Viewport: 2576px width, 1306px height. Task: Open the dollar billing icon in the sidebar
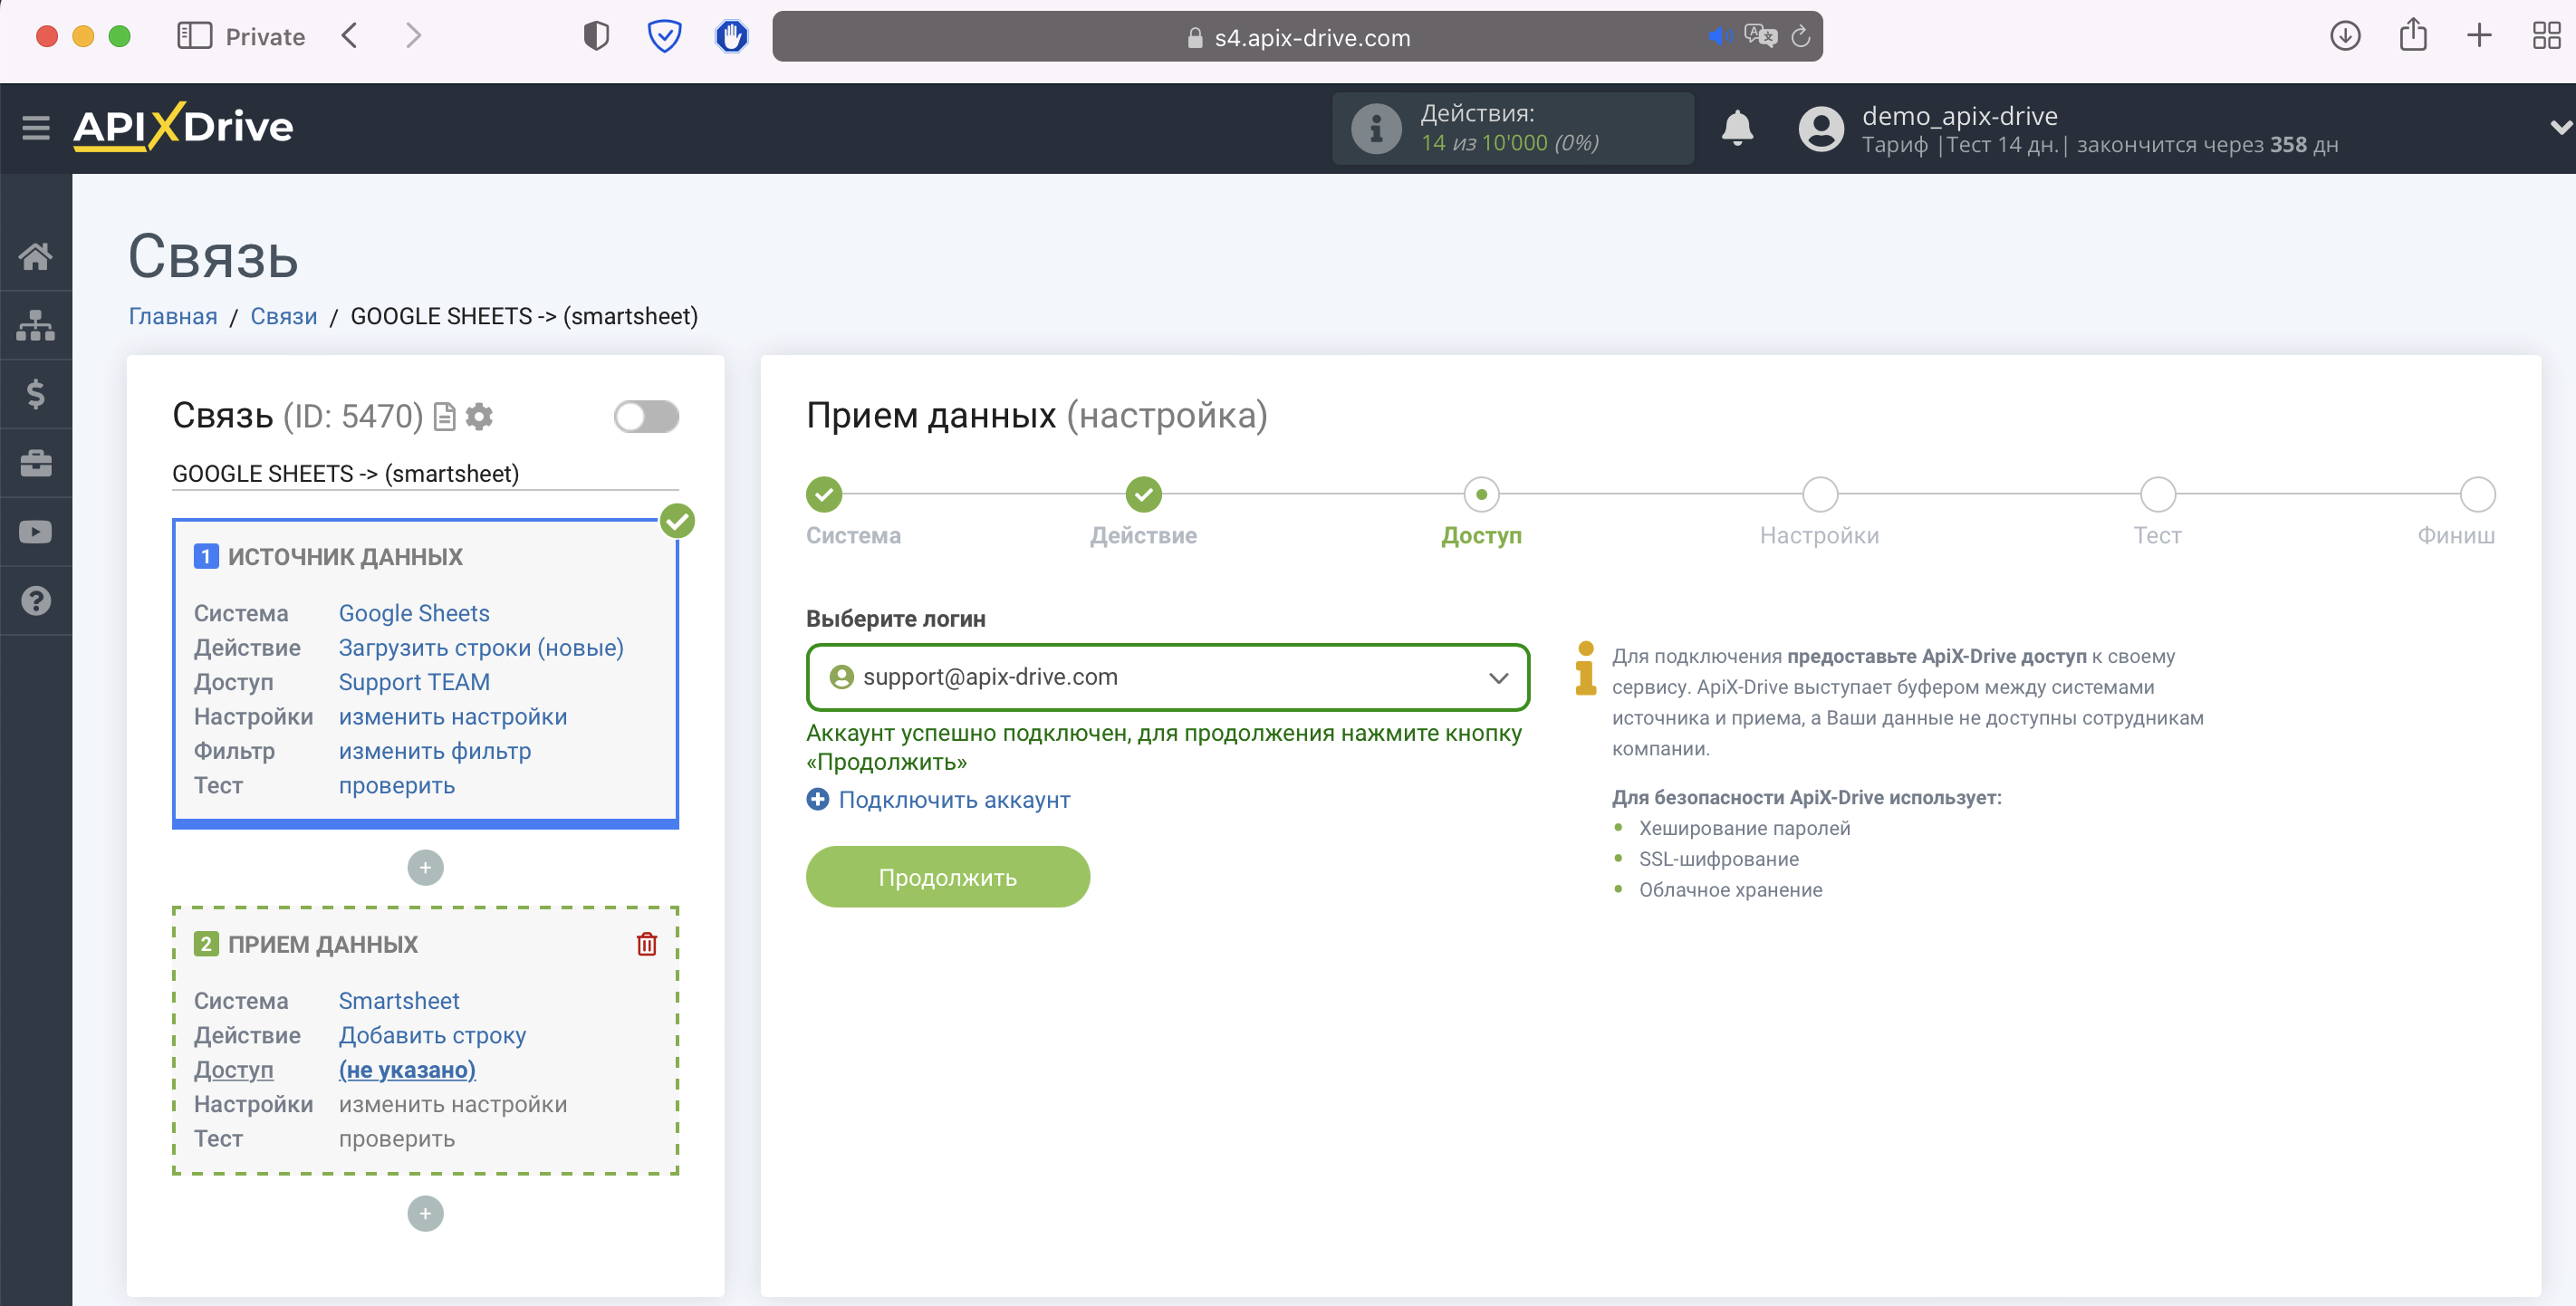(x=36, y=394)
